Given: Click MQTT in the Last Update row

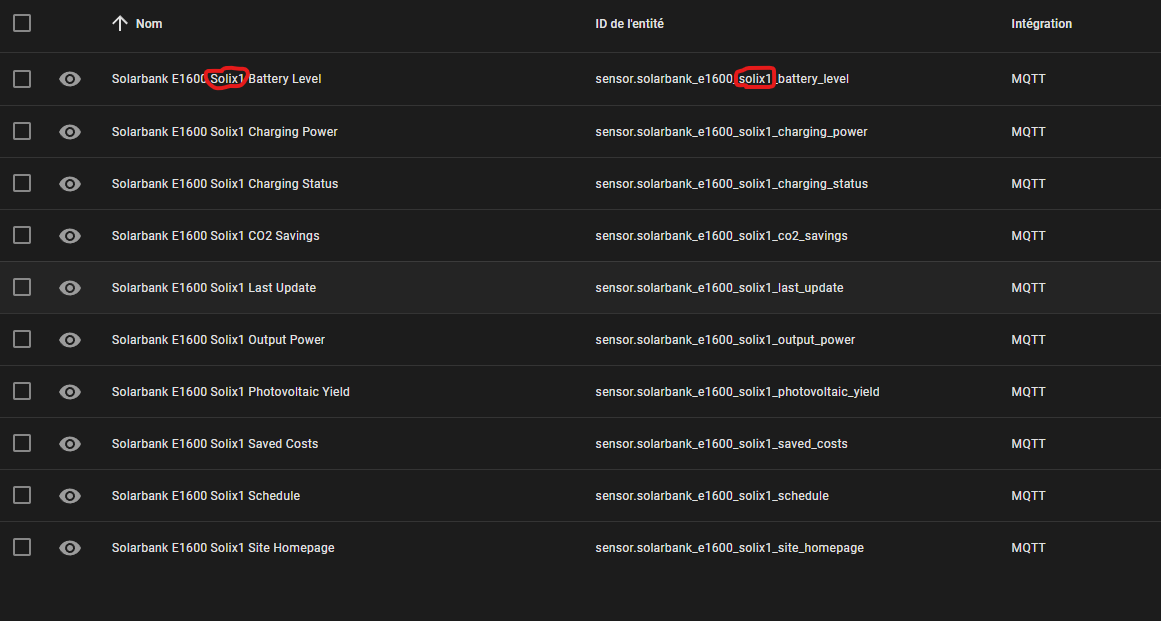Looking at the screenshot, I should (1028, 287).
